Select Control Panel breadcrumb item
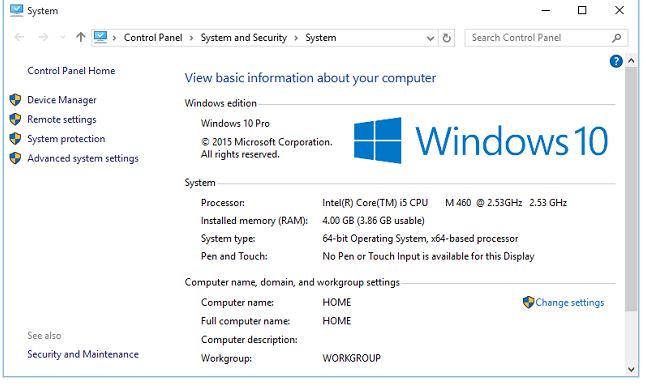Screen dimensions: 646x386 [153, 37]
